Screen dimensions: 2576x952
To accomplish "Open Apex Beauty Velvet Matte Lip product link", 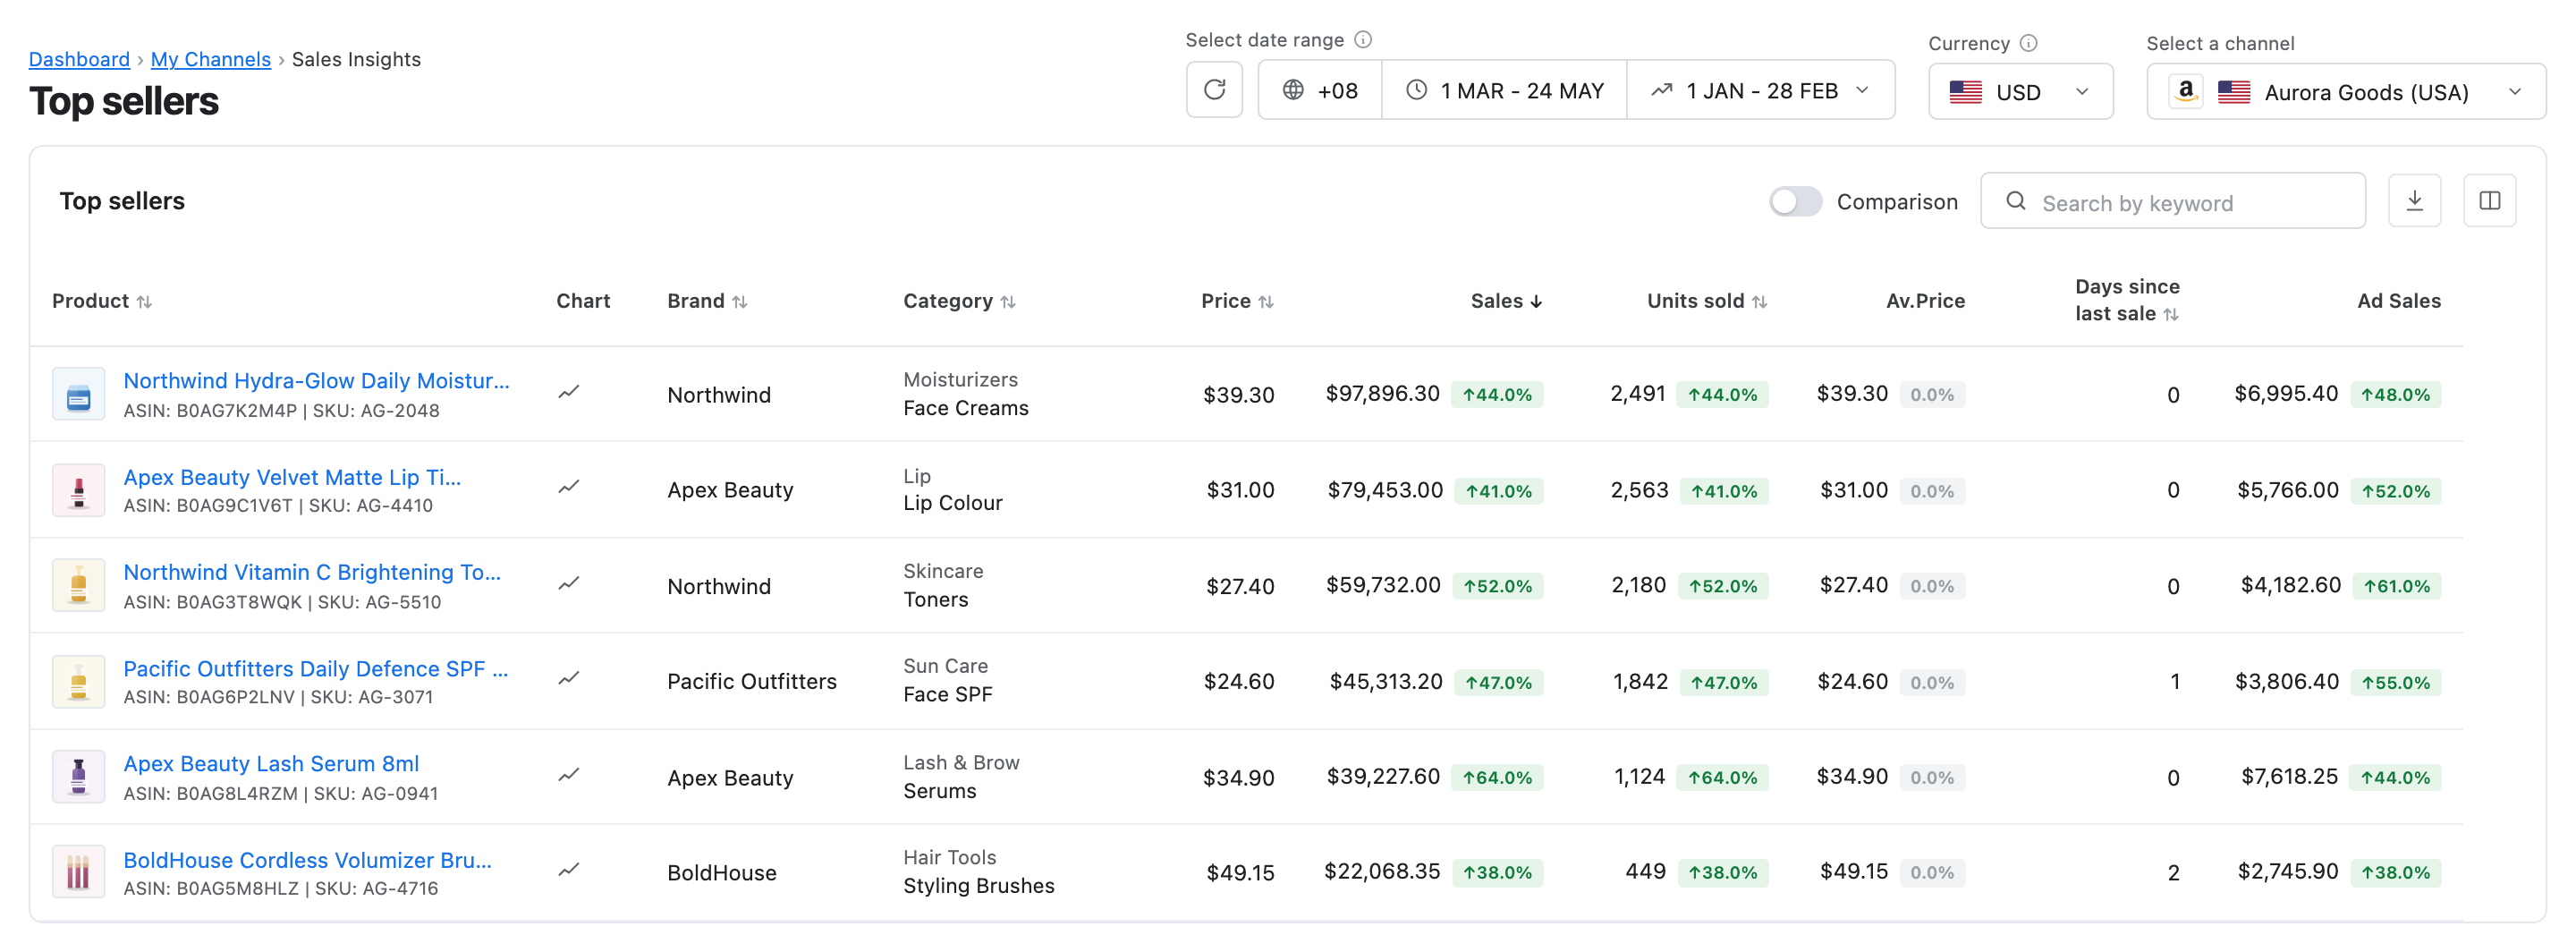I will click(292, 477).
